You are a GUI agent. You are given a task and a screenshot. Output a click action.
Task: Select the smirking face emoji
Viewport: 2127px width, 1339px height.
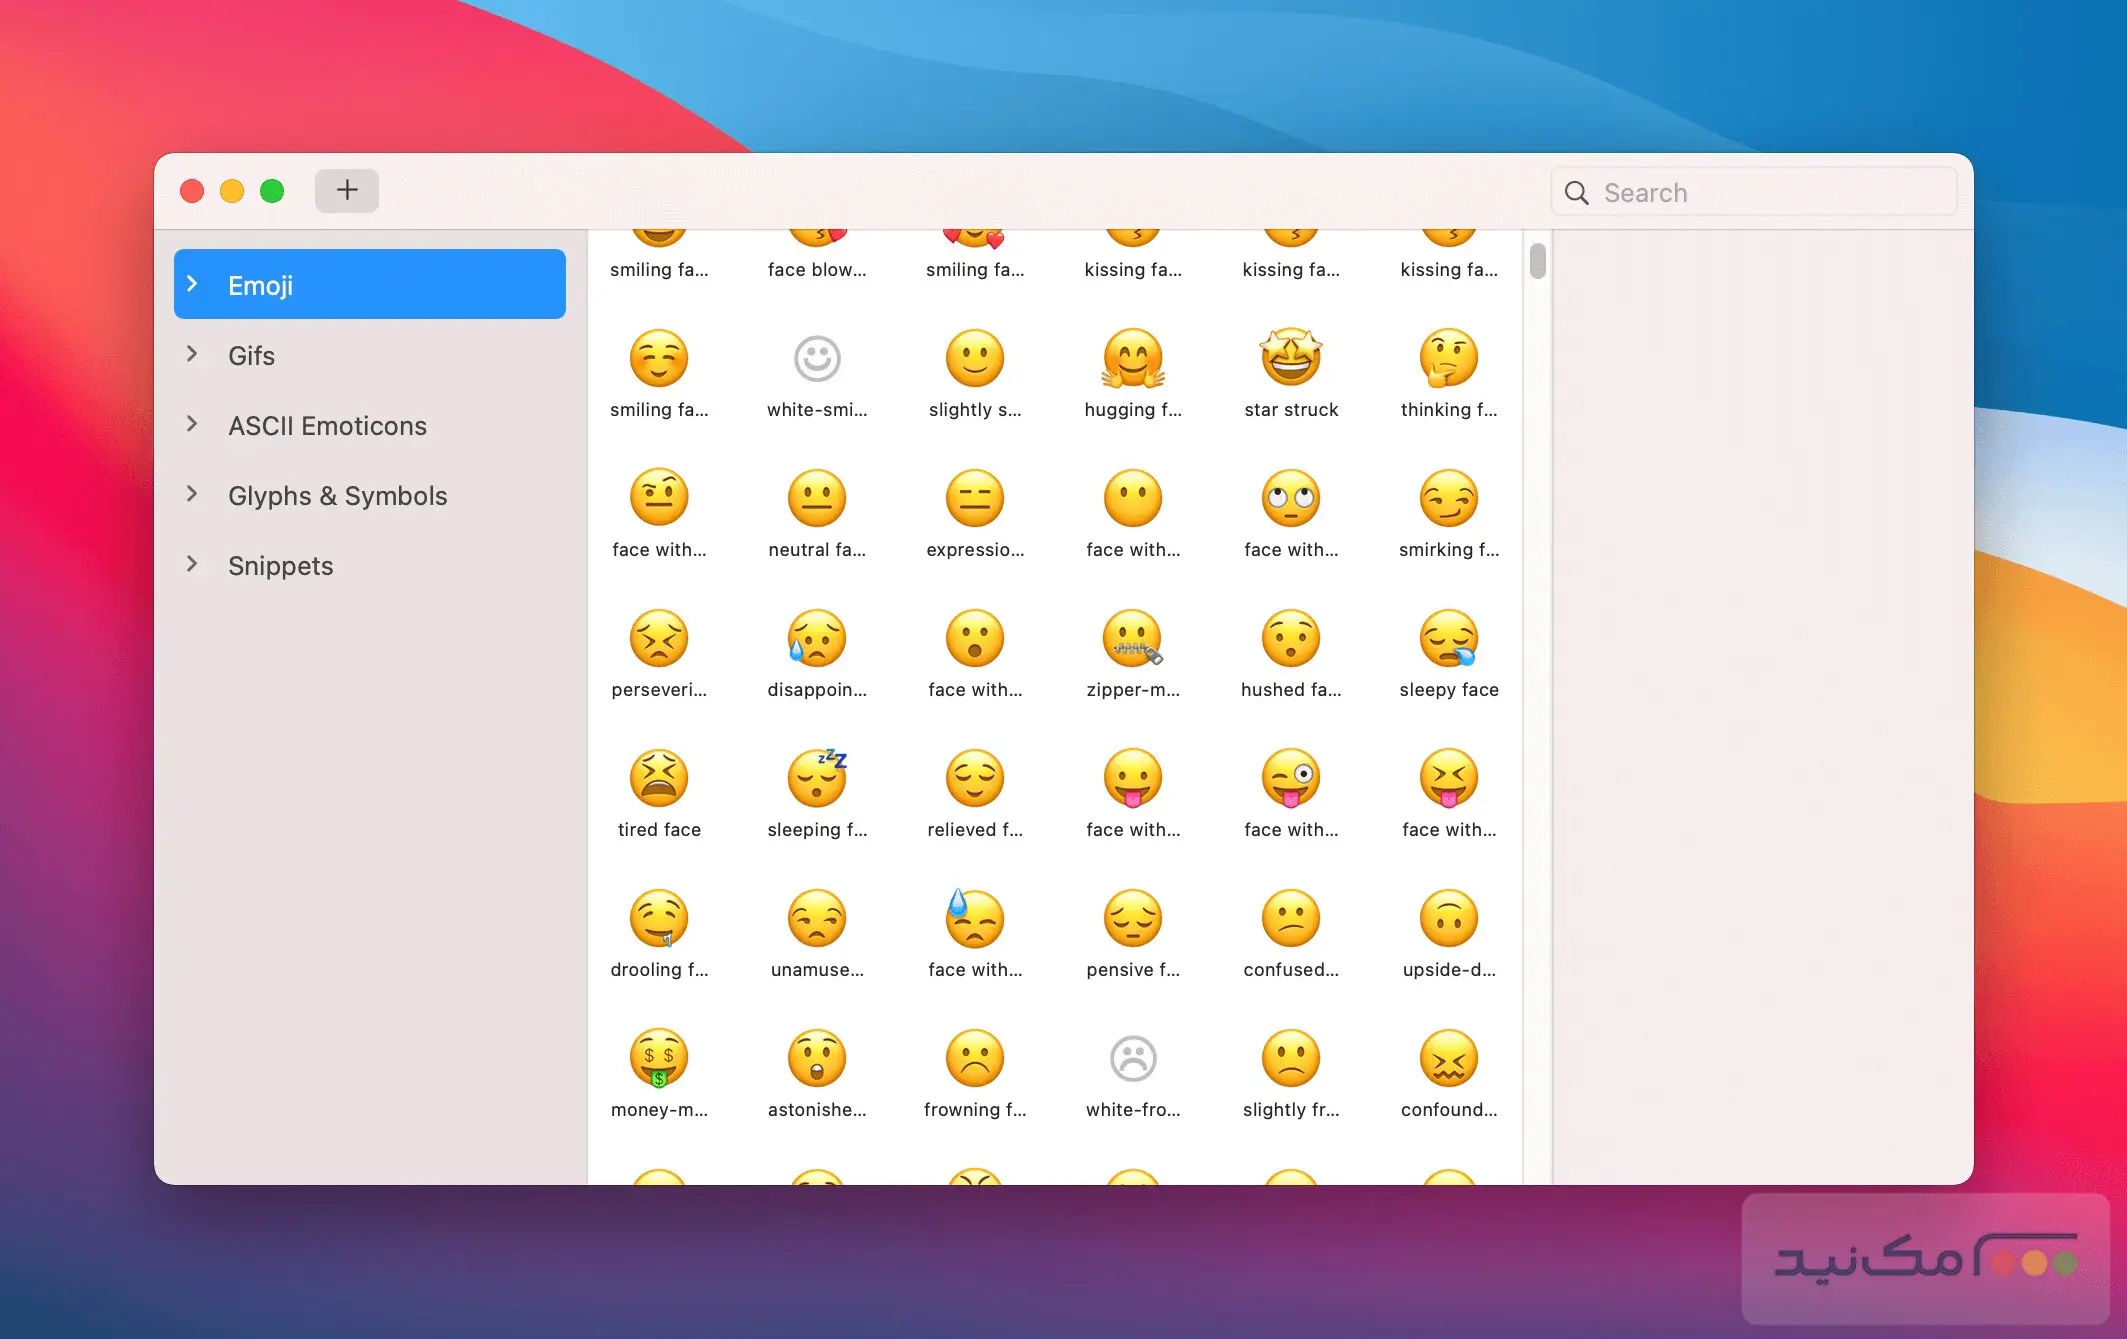click(1448, 498)
